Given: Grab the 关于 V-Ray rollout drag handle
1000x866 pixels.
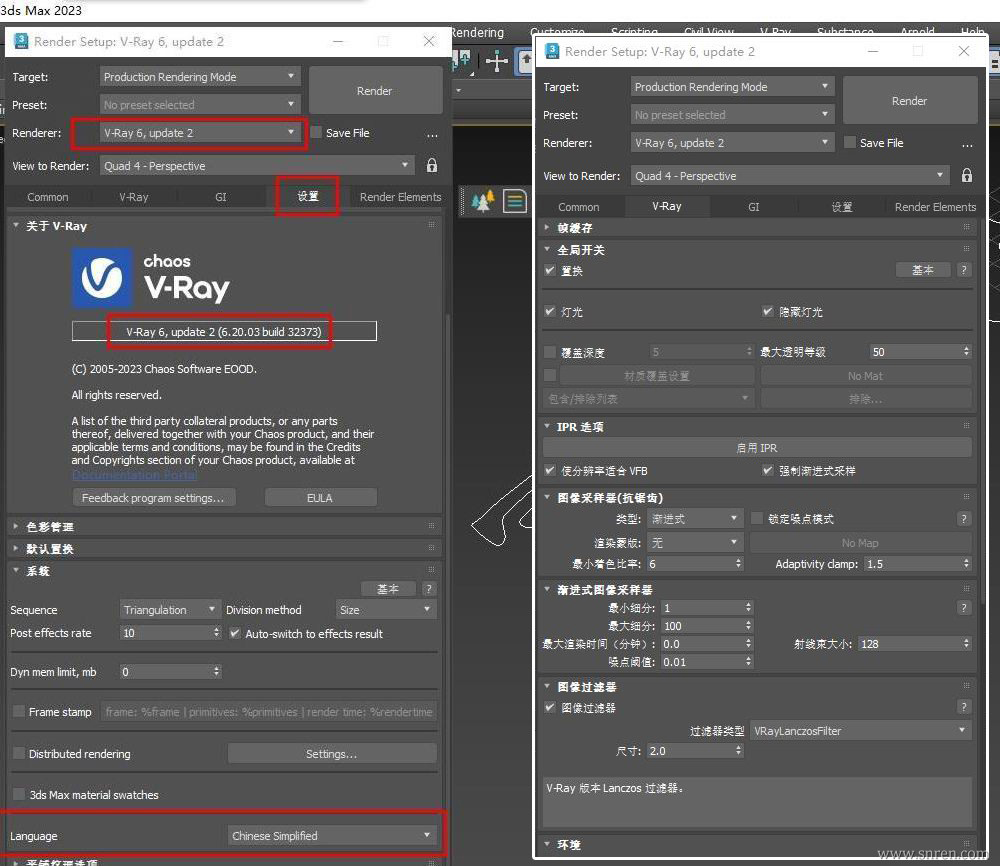Looking at the screenshot, I should 432,224.
